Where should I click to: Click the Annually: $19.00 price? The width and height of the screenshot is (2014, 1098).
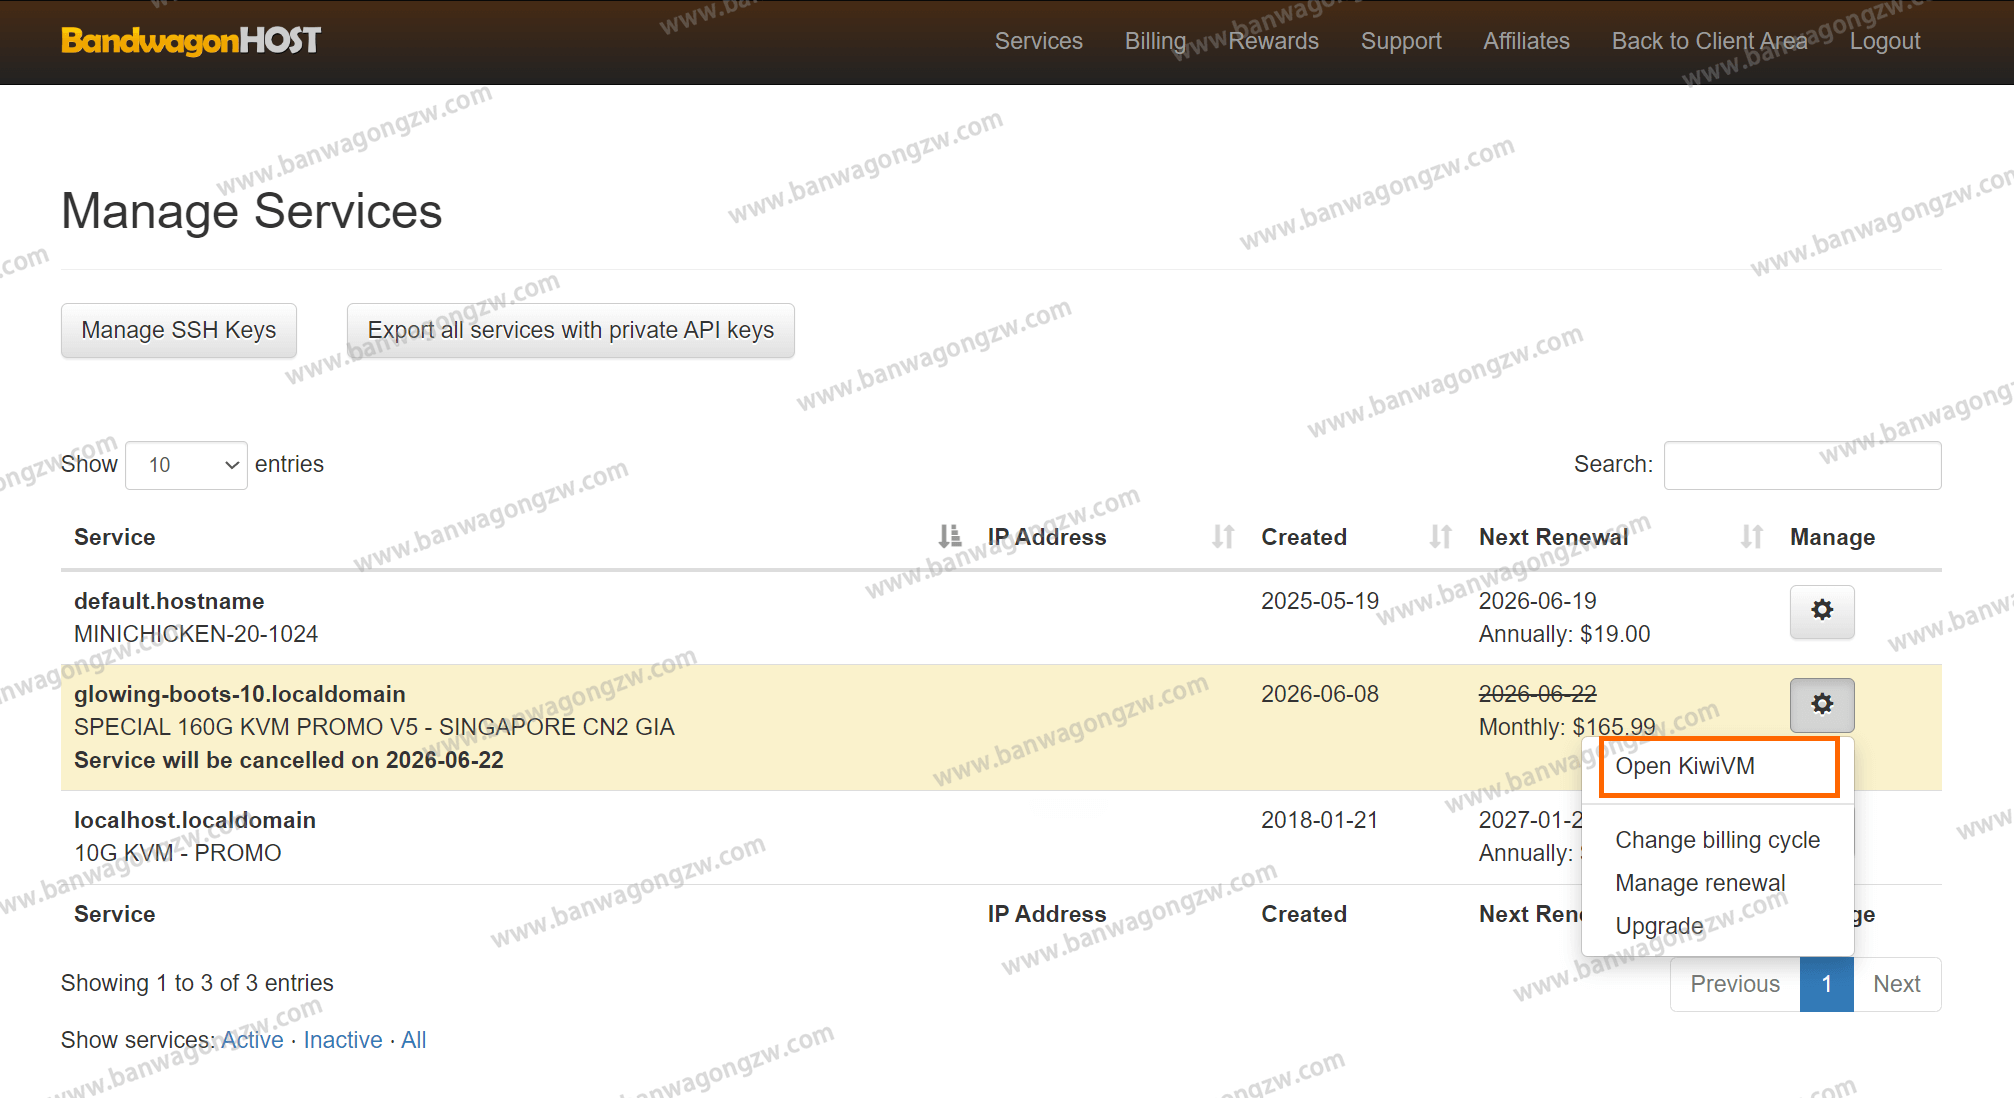(x=1565, y=634)
